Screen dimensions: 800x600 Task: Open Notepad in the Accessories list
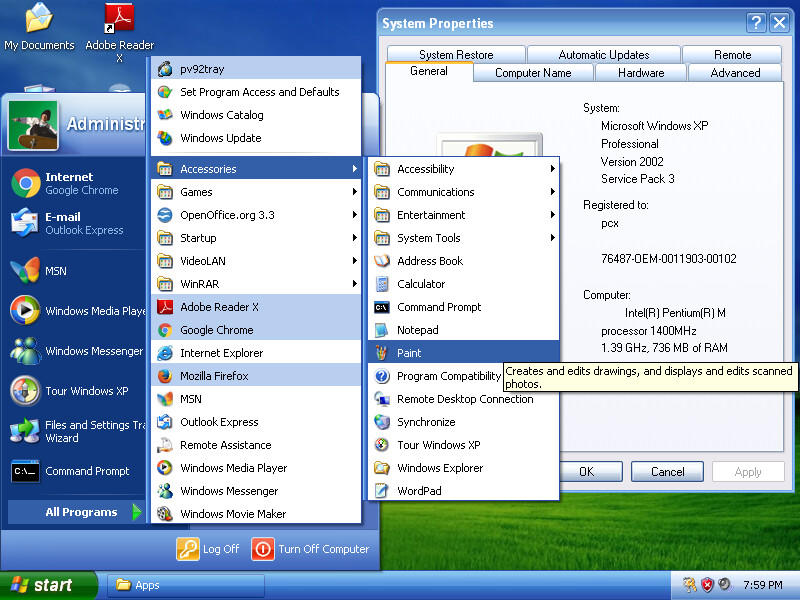[x=463, y=330]
